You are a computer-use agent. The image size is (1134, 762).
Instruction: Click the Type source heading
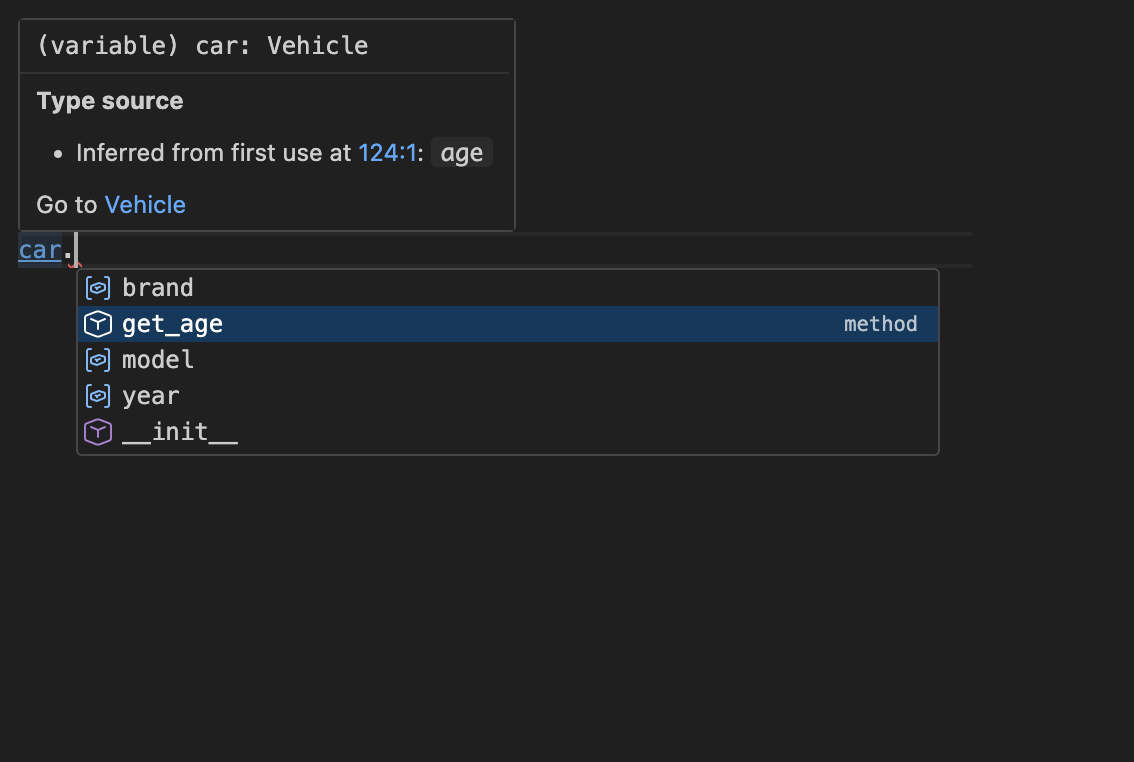tap(109, 100)
